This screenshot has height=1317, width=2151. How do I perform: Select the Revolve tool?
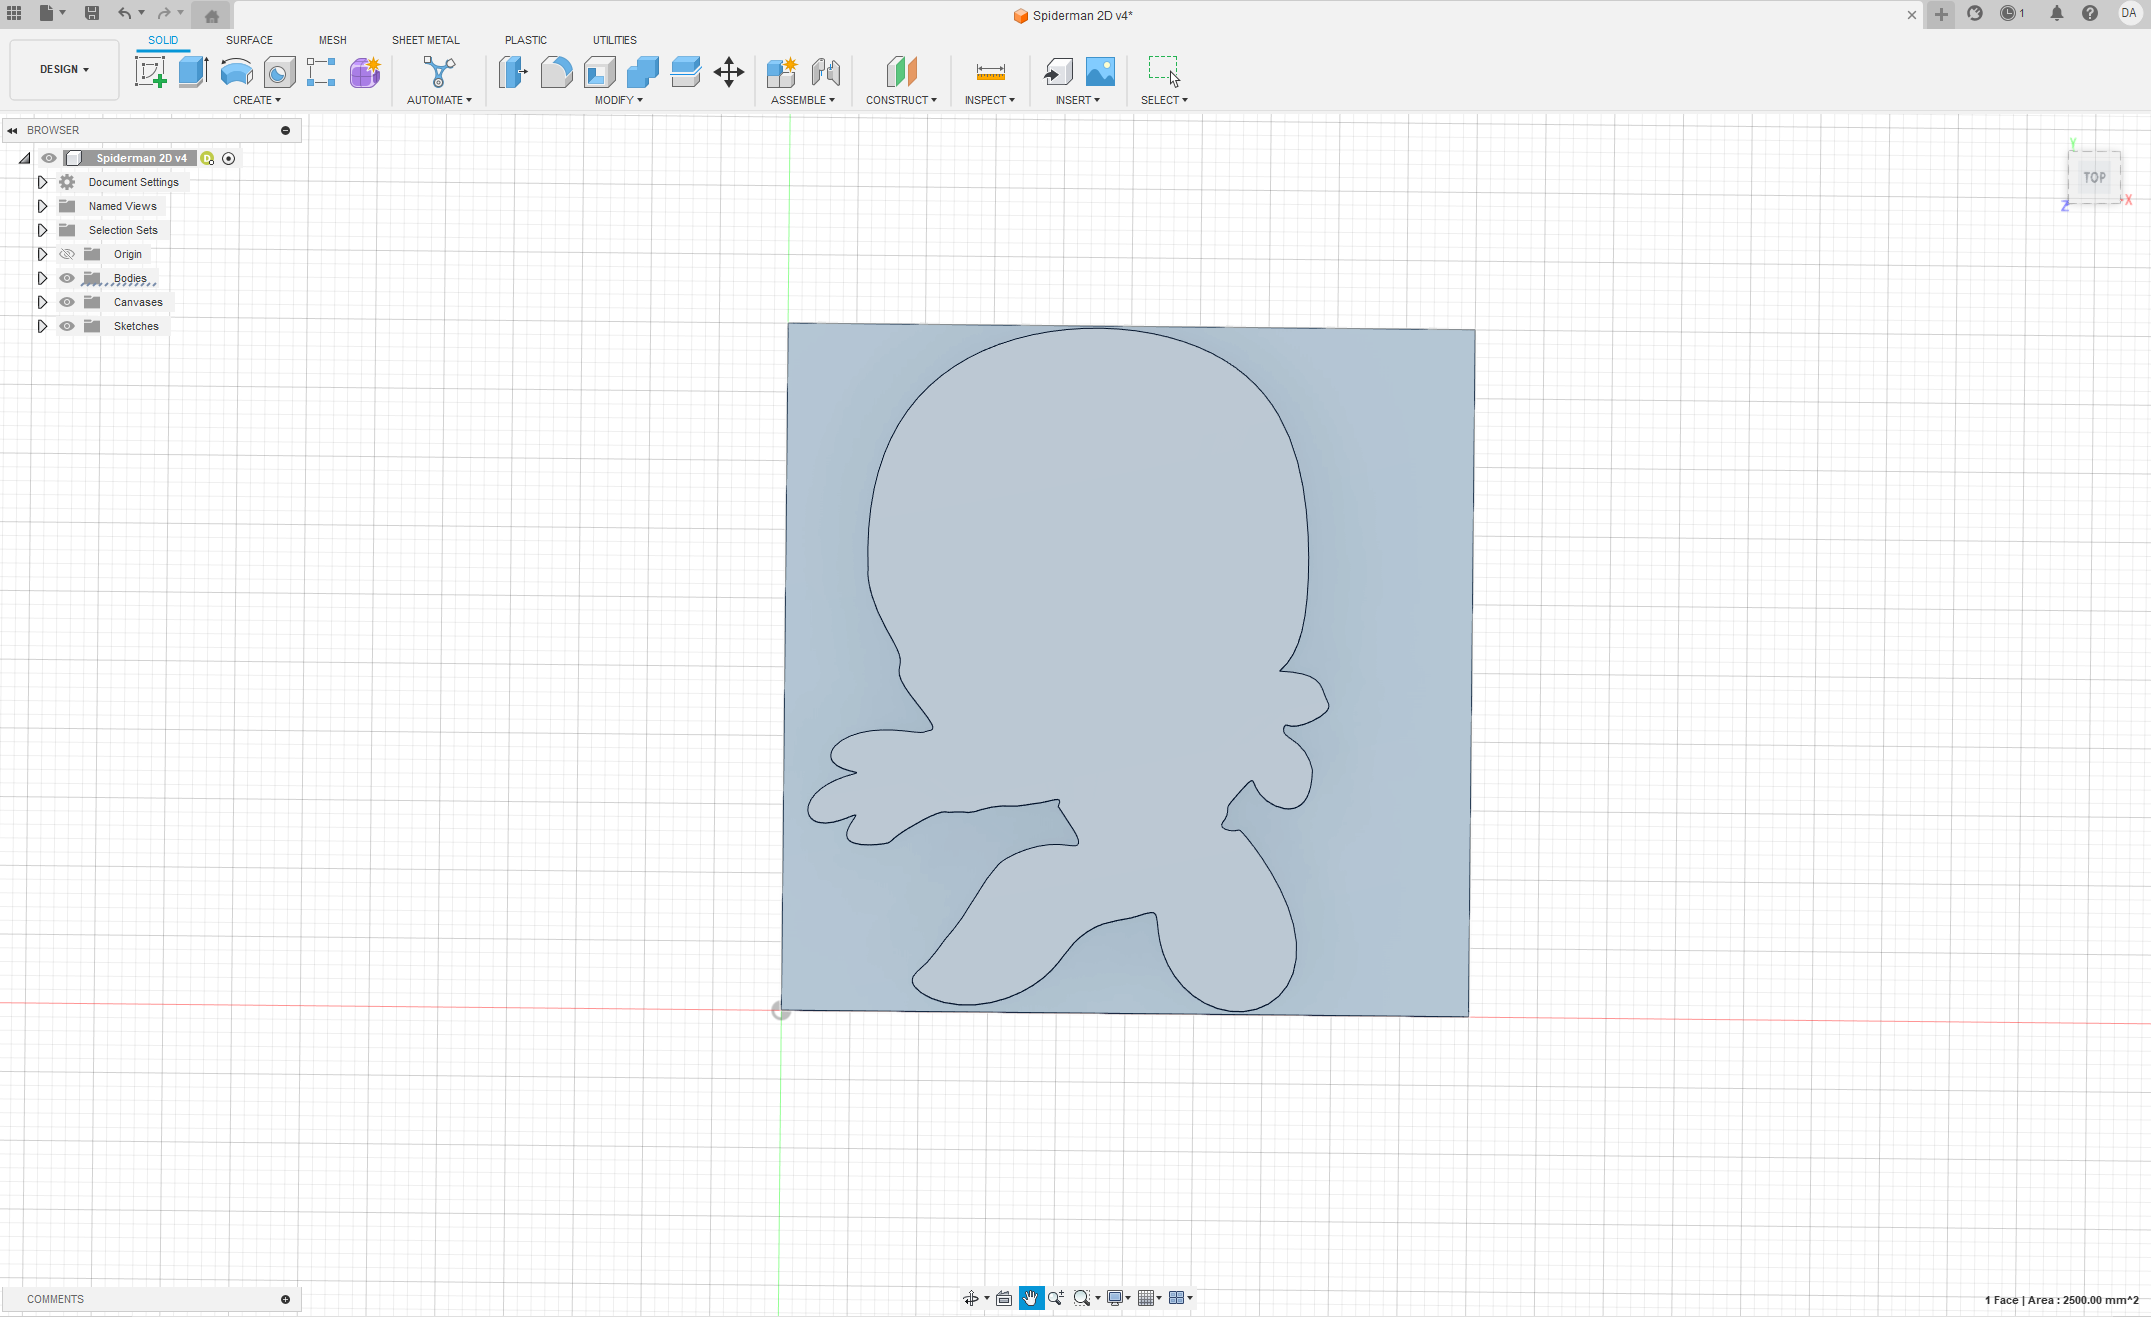tap(236, 72)
